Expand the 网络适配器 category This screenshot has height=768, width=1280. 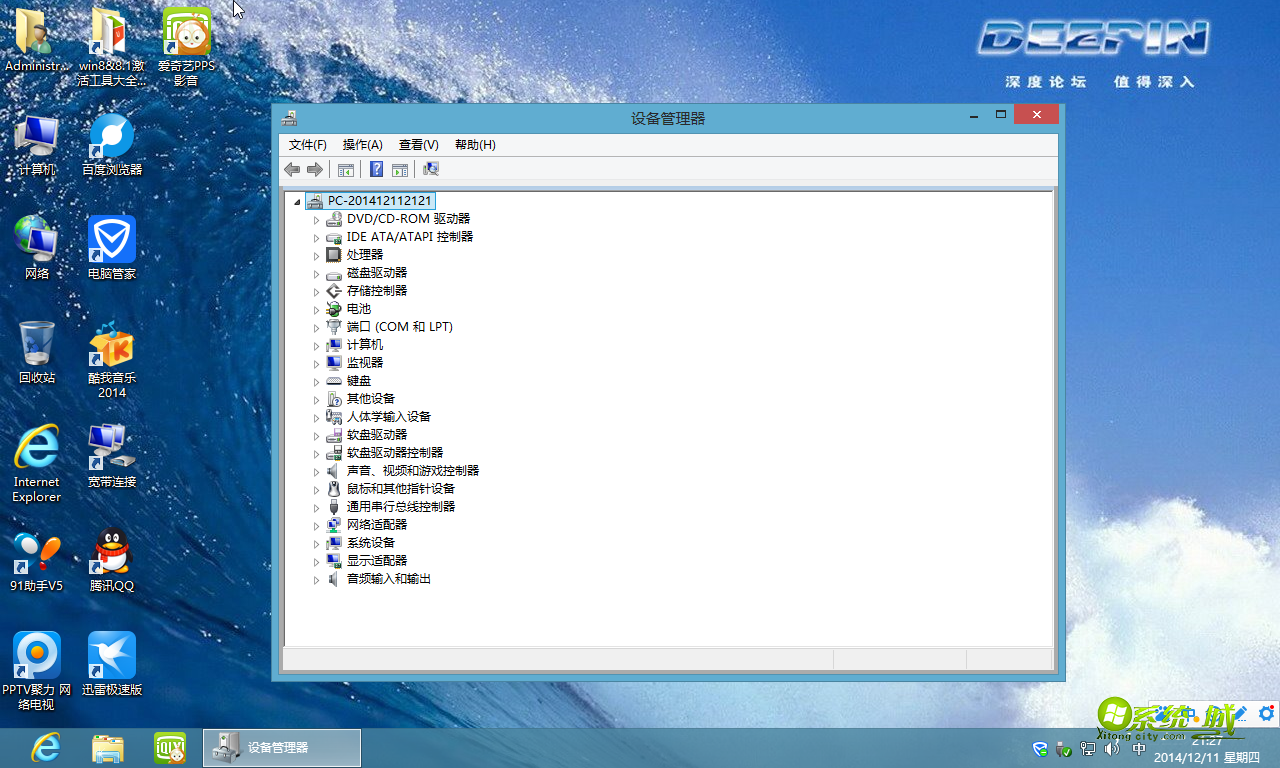pyautogui.click(x=317, y=524)
